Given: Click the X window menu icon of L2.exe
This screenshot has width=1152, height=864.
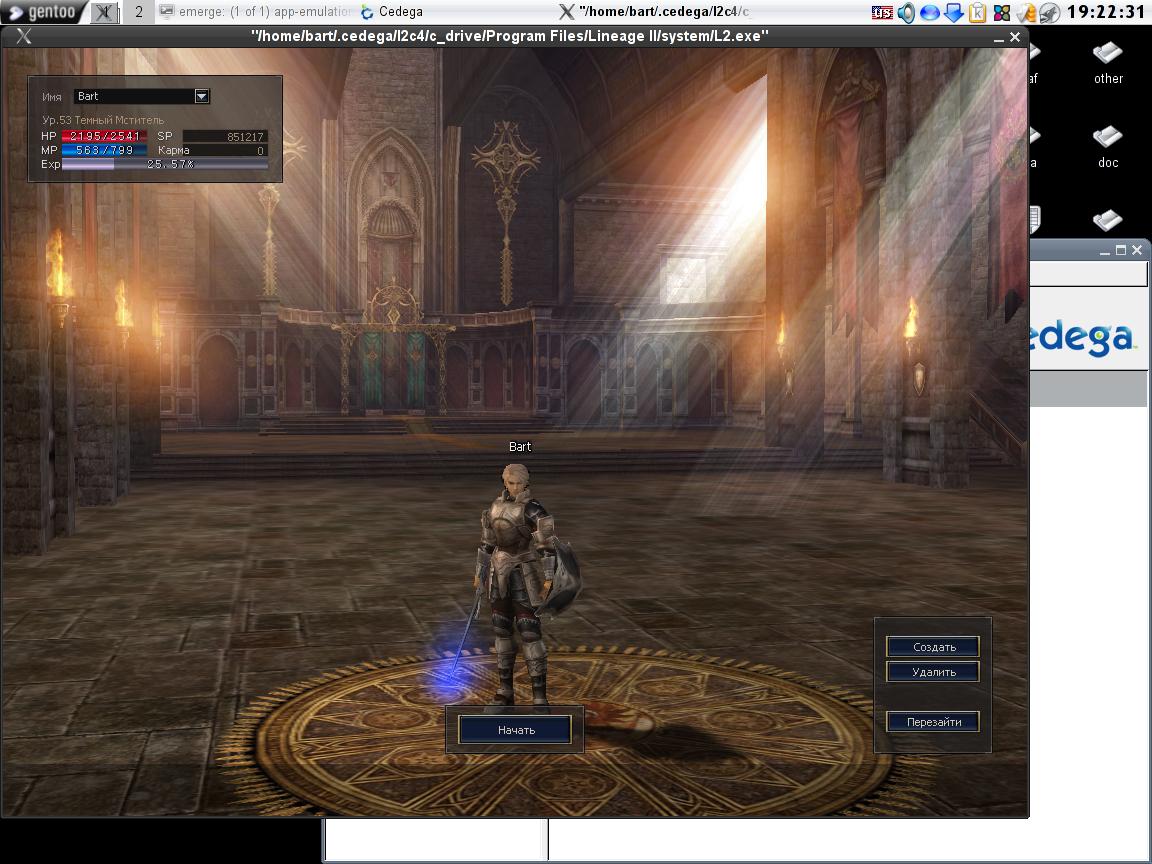Looking at the screenshot, I should [23, 36].
